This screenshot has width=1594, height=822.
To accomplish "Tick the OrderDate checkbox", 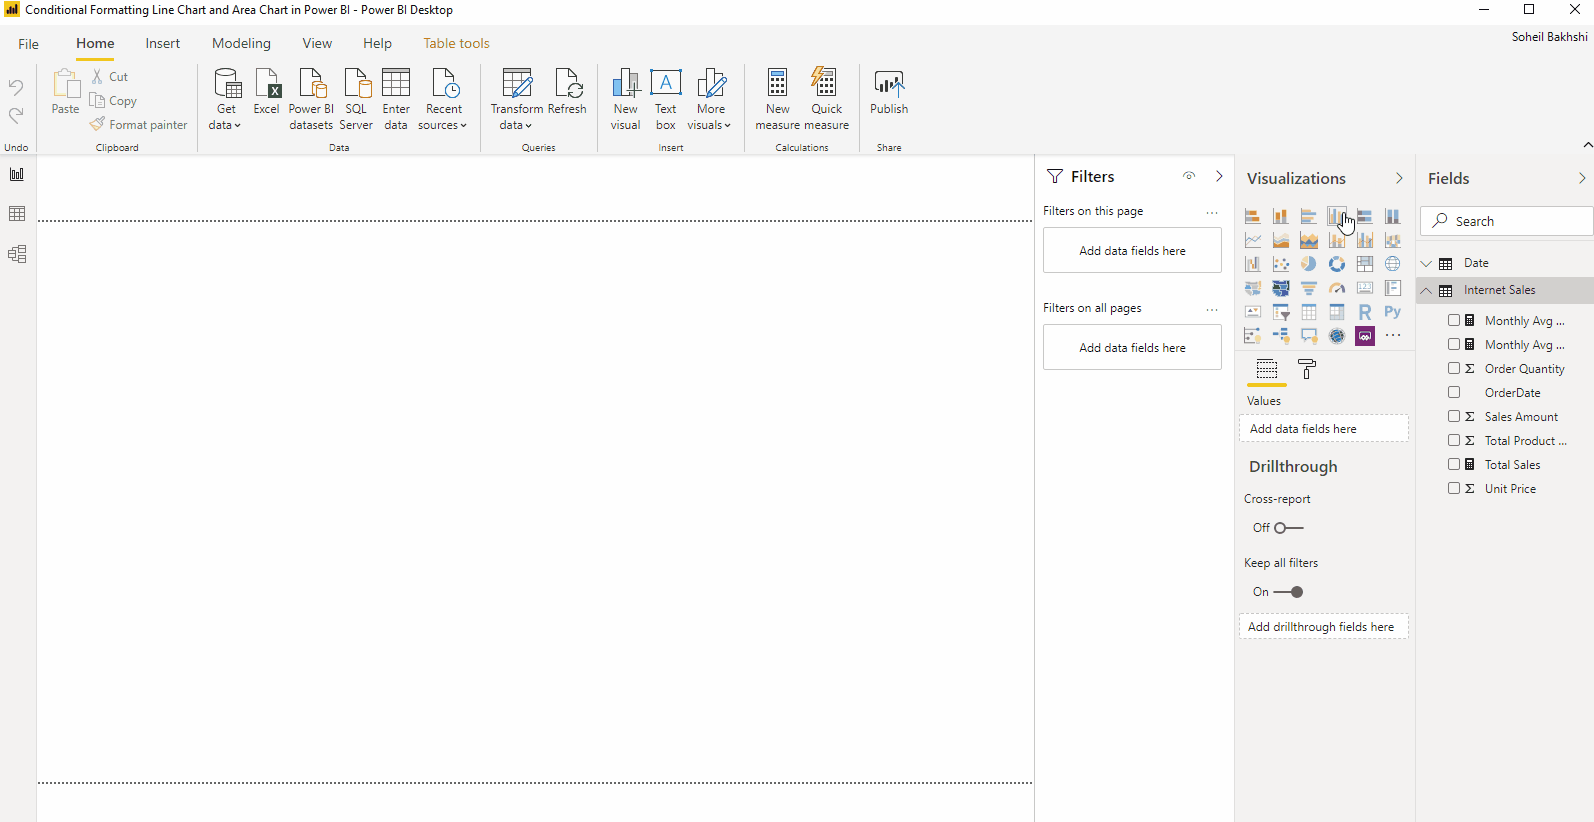I will point(1454,392).
